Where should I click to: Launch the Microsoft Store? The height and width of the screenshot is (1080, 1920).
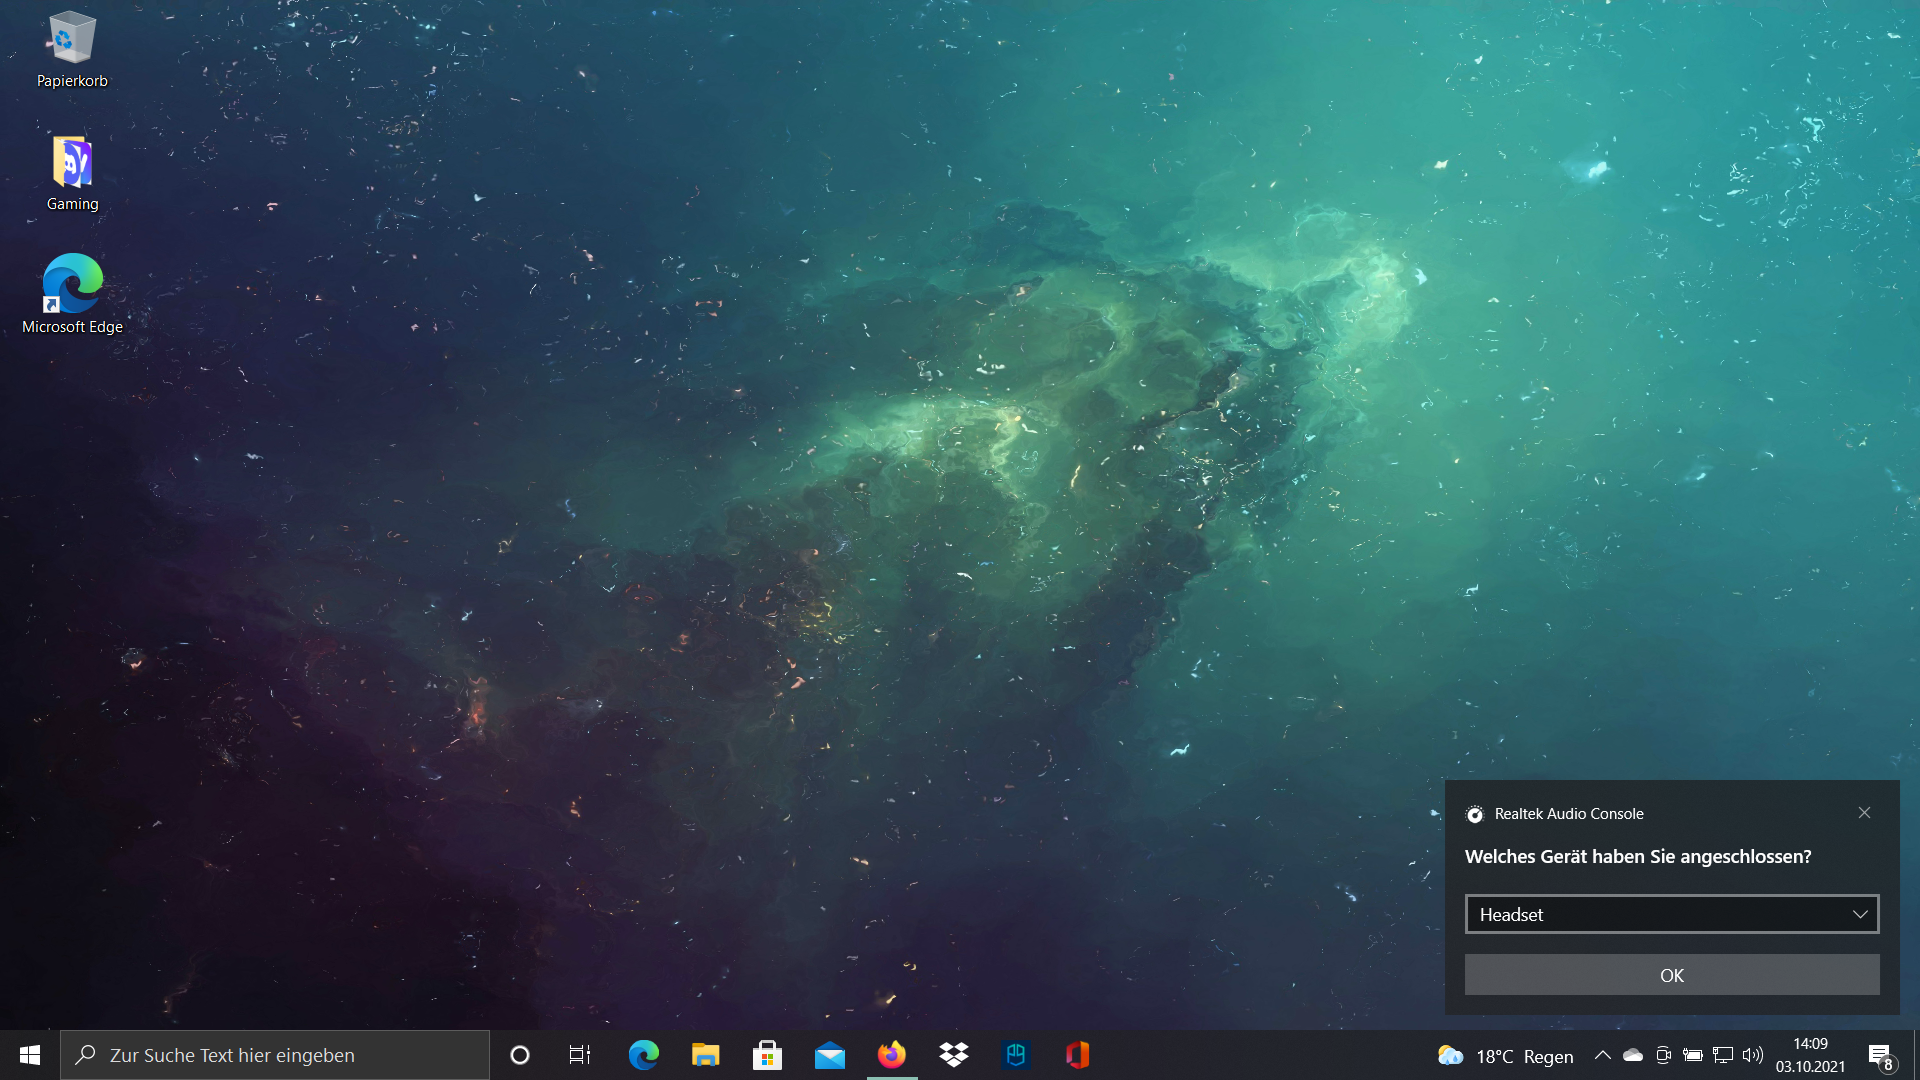(x=767, y=1055)
